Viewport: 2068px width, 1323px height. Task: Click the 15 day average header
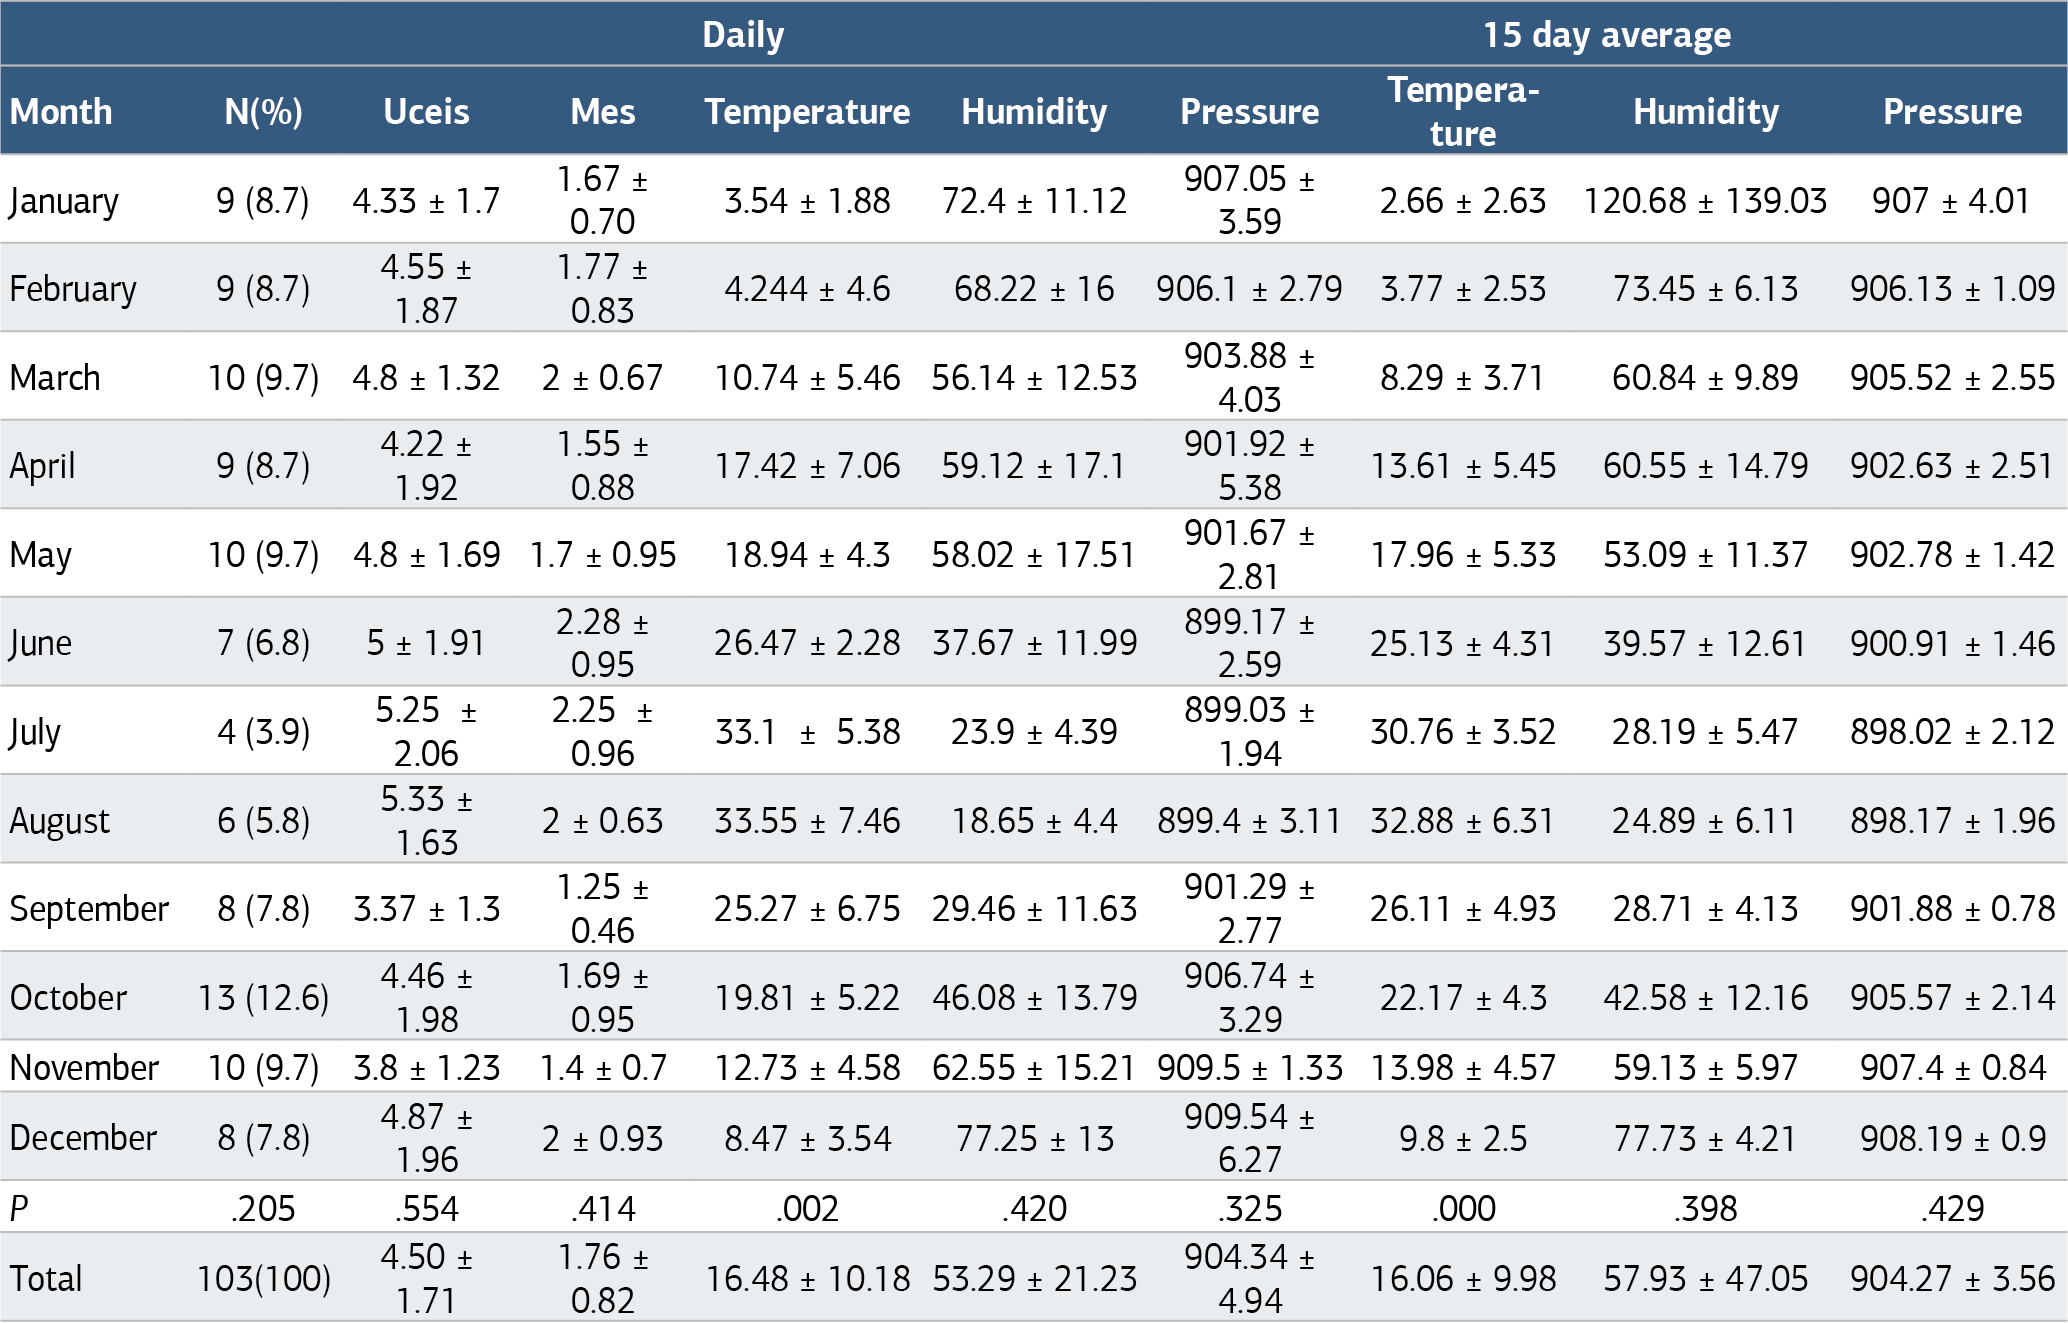pyautogui.click(x=1606, y=35)
